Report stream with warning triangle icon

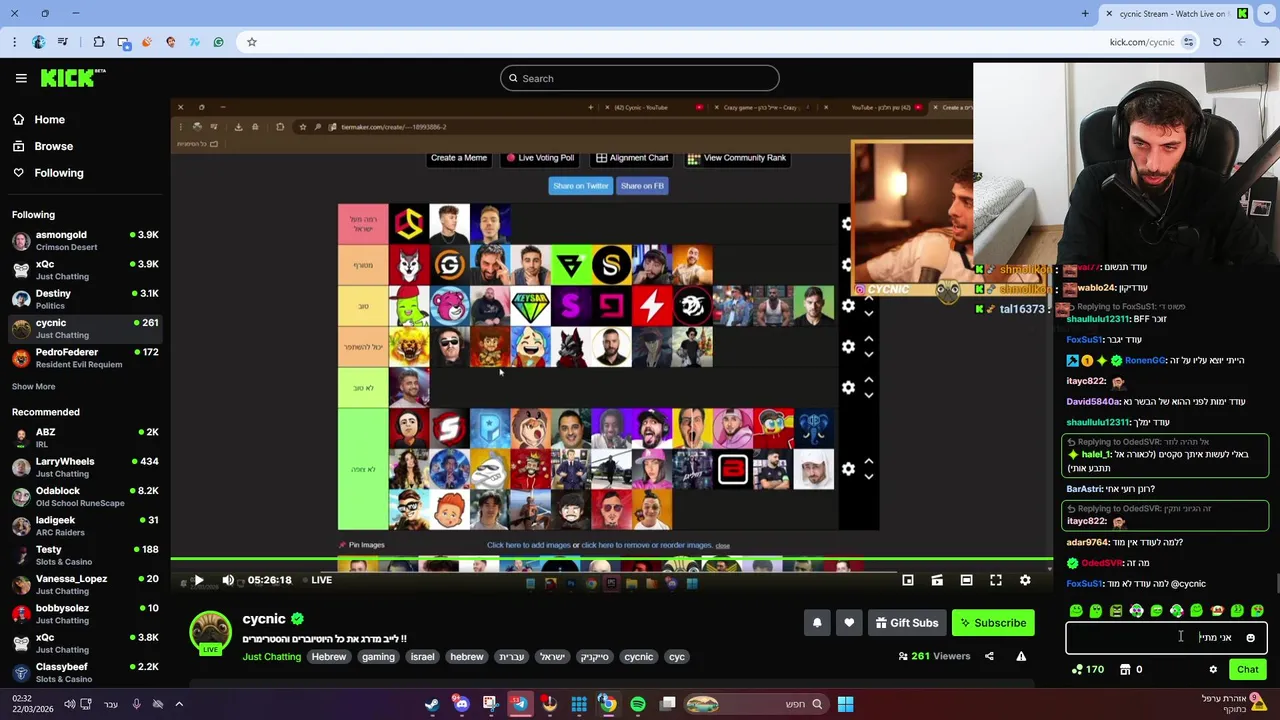1021,656
